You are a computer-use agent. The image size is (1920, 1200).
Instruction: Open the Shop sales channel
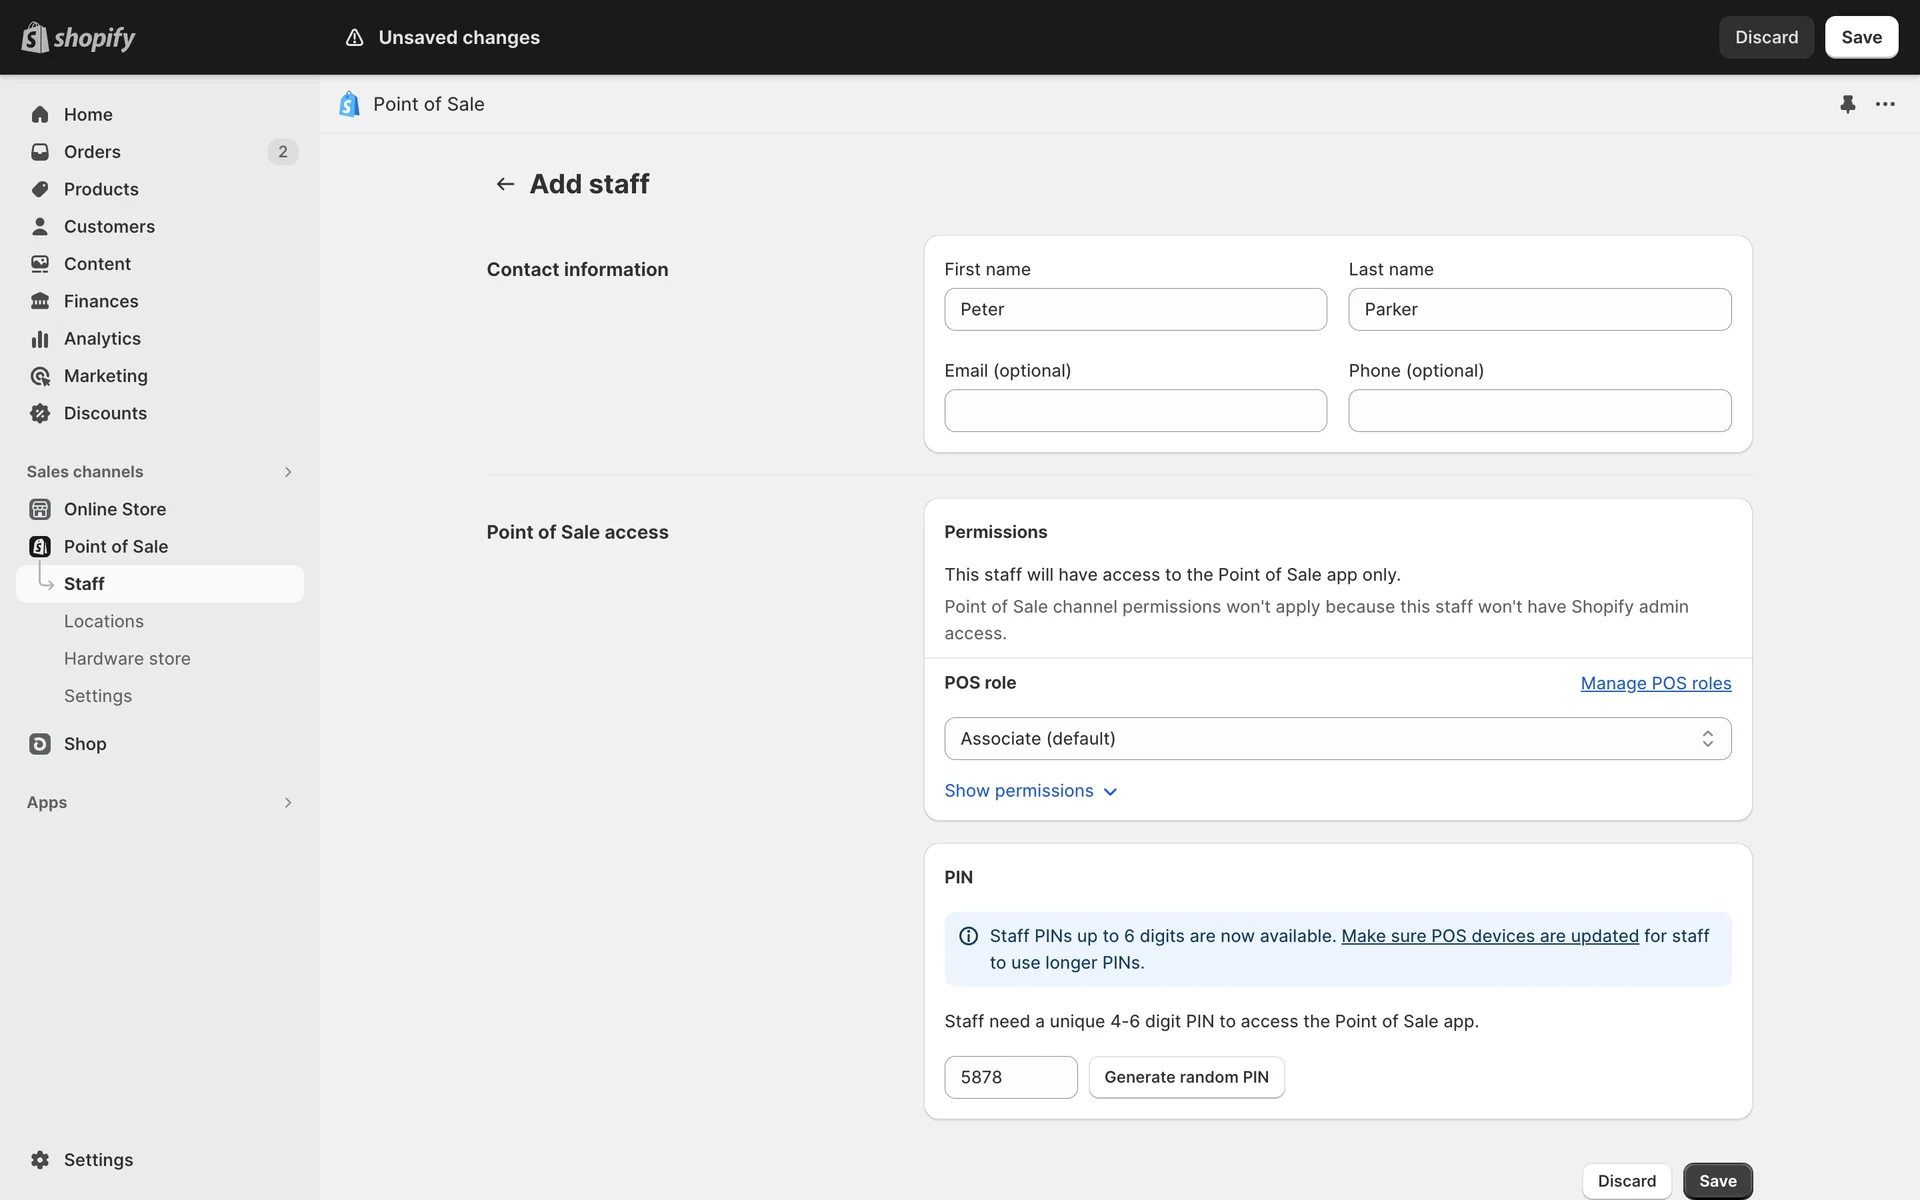[85, 744]
